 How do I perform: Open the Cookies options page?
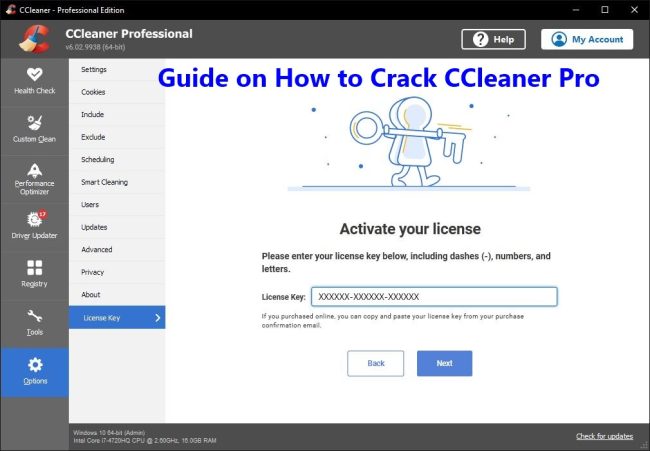tap(117, 92)
